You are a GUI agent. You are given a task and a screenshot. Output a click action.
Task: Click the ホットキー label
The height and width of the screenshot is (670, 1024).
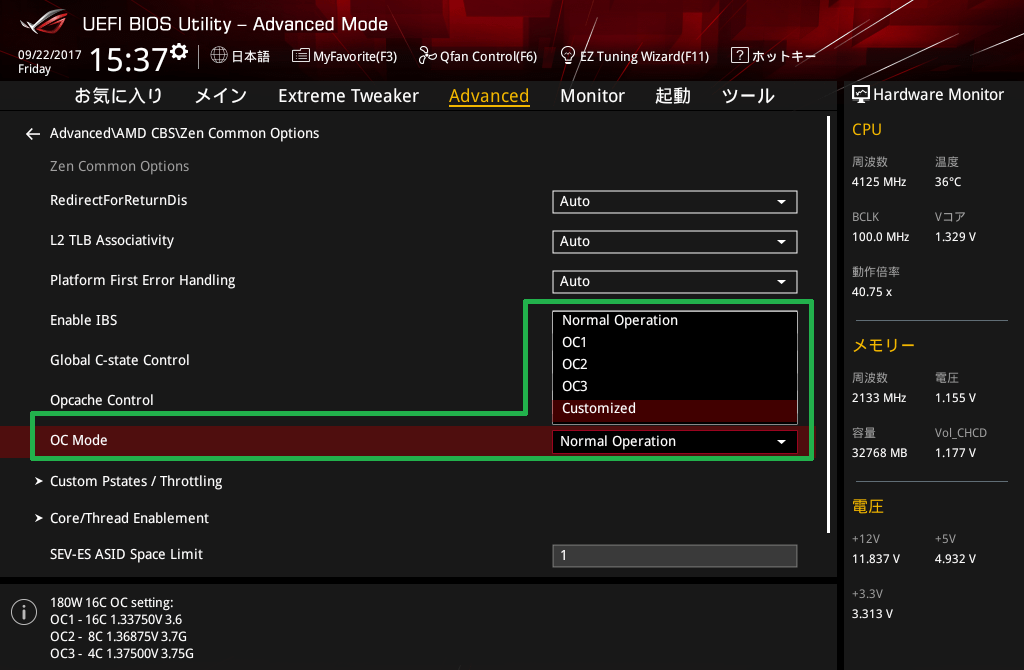pos(784,56)
